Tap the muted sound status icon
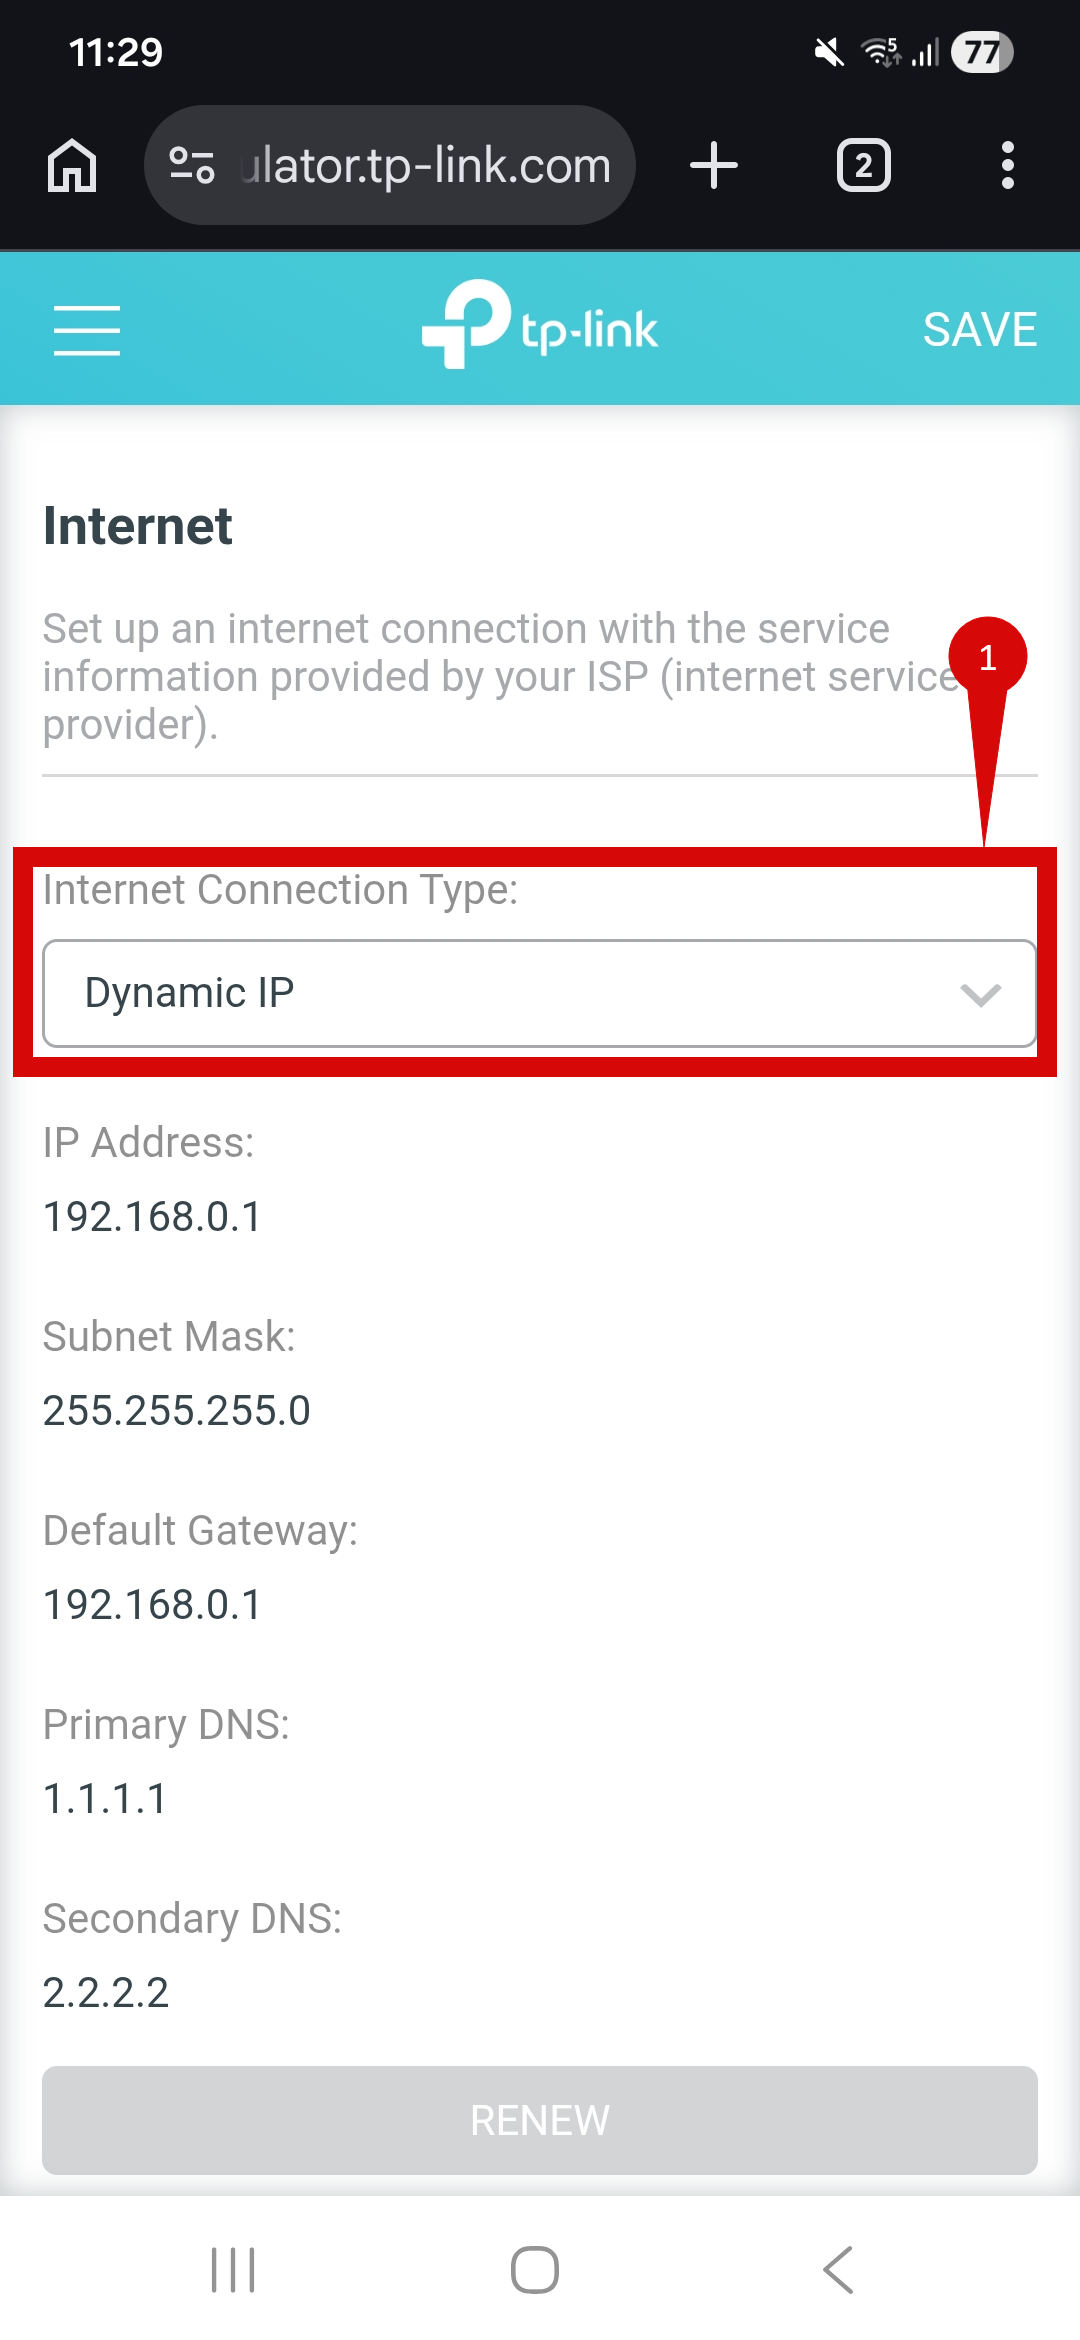Image resolution: width=1080 pixels, height=2340 pixels. click(829, 52)
